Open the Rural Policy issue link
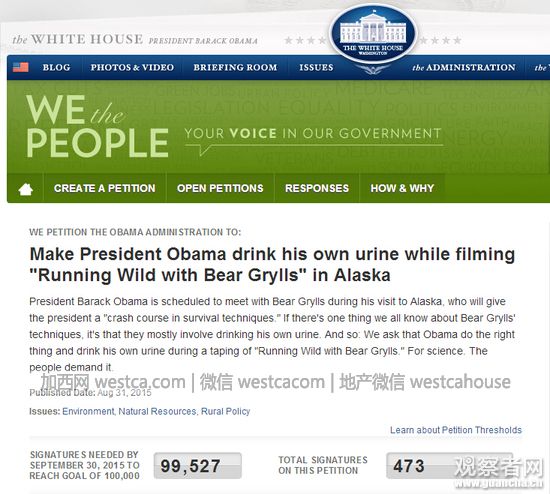Screen dimensions: 550x494 click(x=226, y=411)
